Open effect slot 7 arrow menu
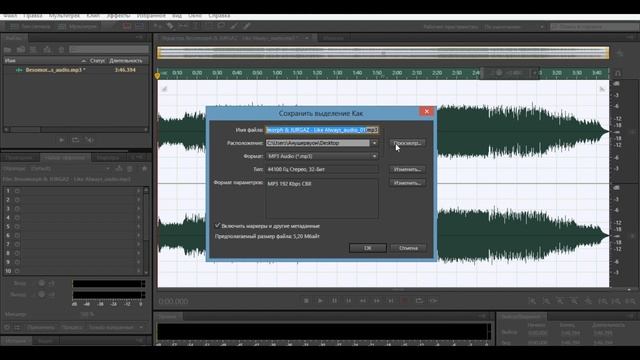The width and height of the screenshot is (640, 360). click(138, 244)
